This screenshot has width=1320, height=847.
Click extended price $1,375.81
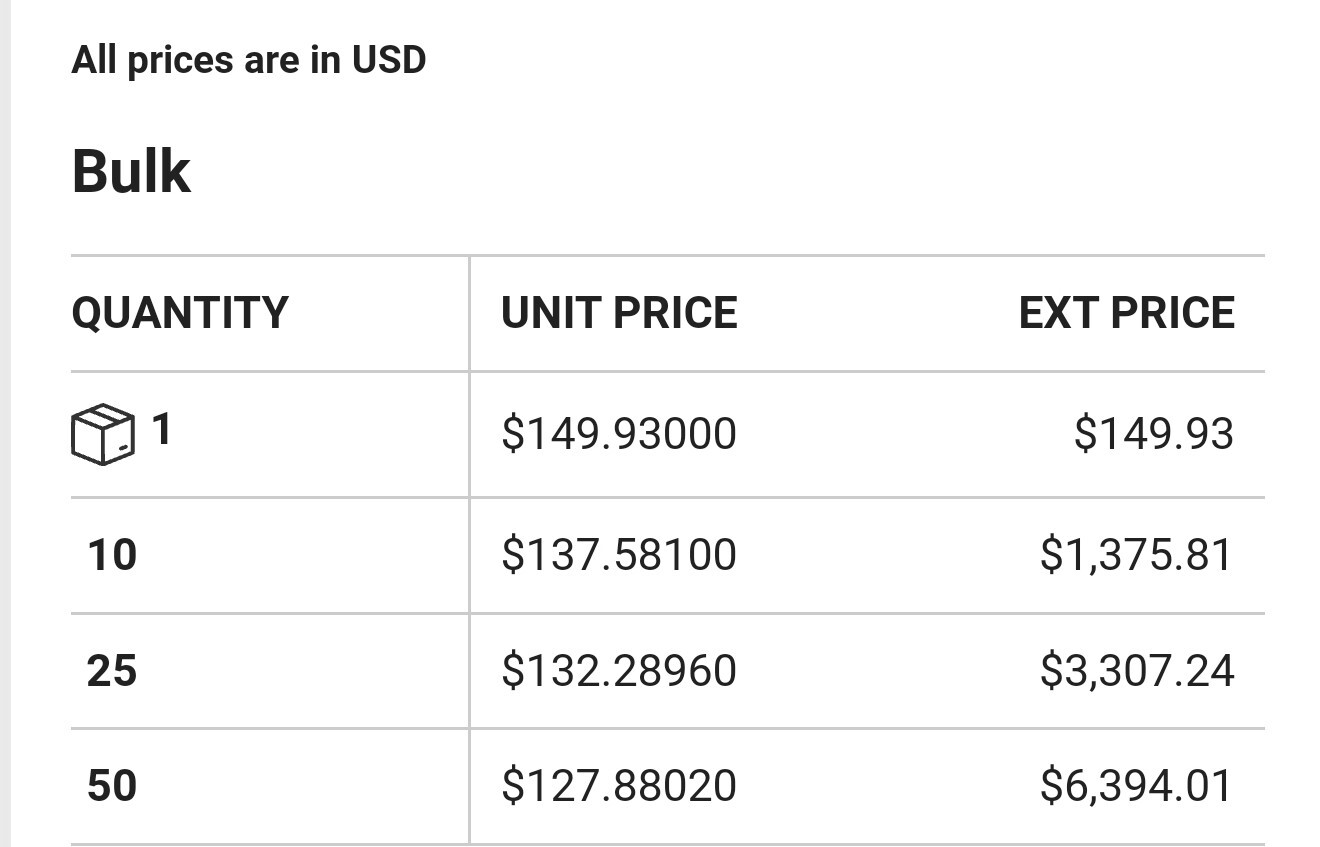(x=1137, y=554)
